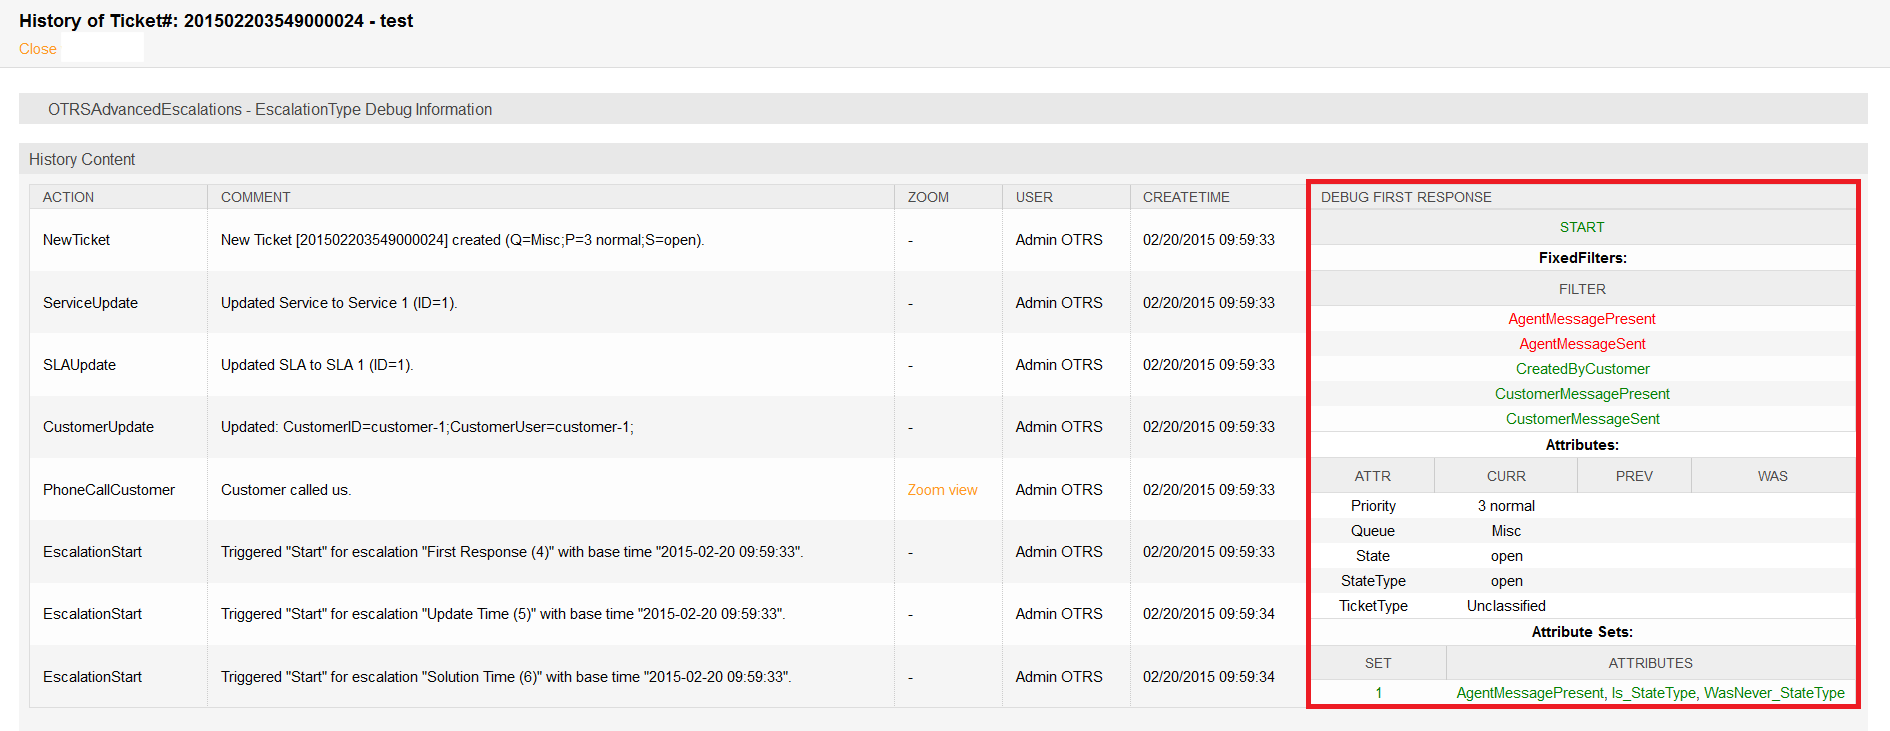Click the ticket history page title
The height and width of the screenshot is (731, 1890).
click(216, 21)
